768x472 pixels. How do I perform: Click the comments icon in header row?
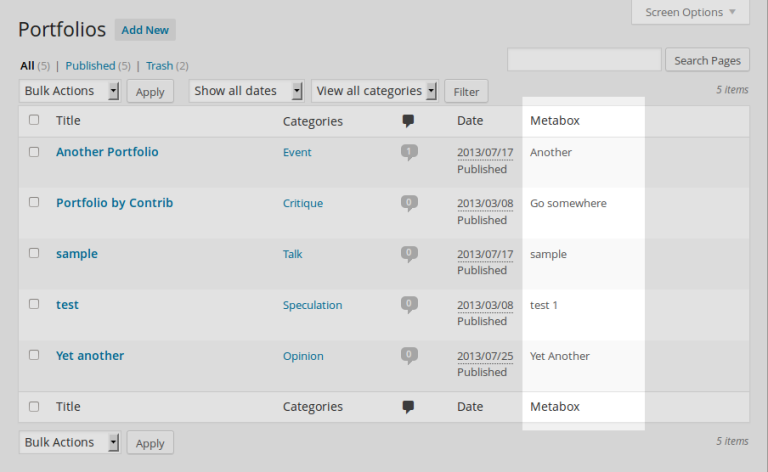tap(408, 120)
